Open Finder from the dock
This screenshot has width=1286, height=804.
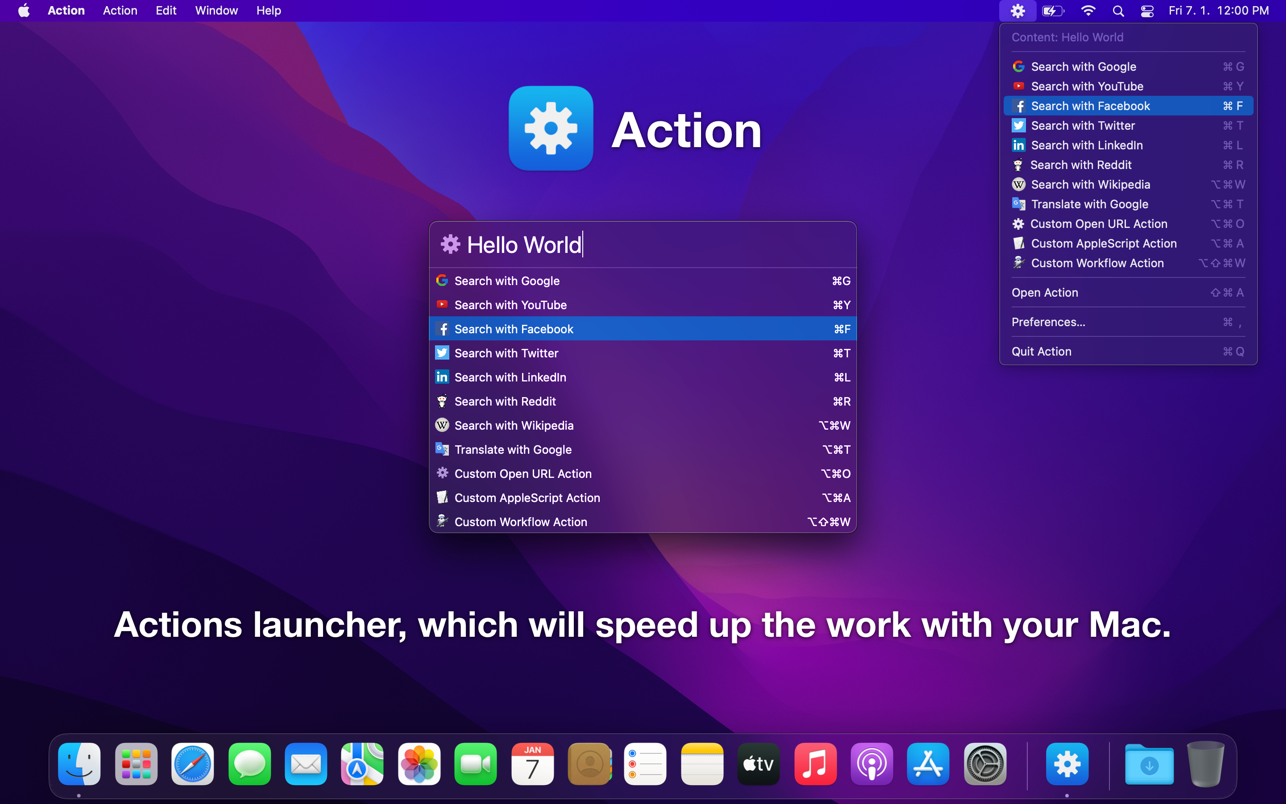point(79,765)
